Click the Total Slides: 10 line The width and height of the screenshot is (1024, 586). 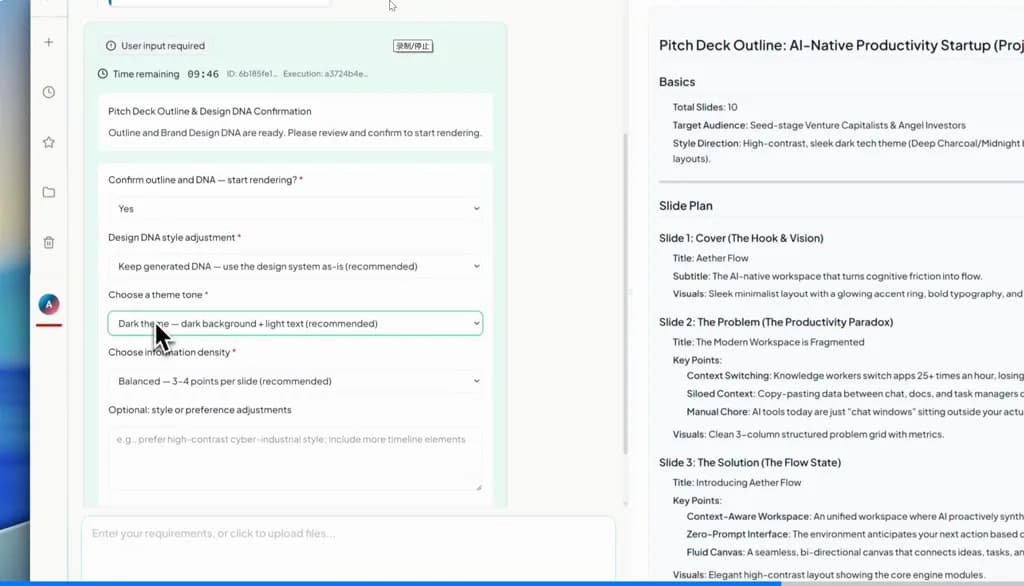pos(705,107)
